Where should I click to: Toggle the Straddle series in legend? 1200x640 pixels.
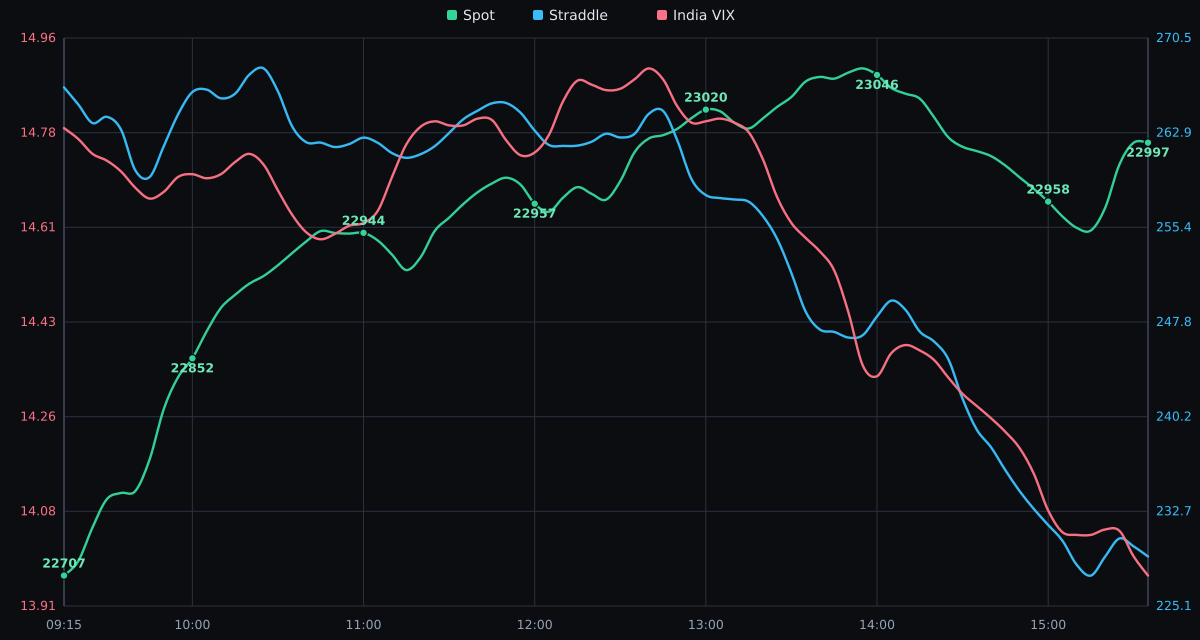point(570,15)
